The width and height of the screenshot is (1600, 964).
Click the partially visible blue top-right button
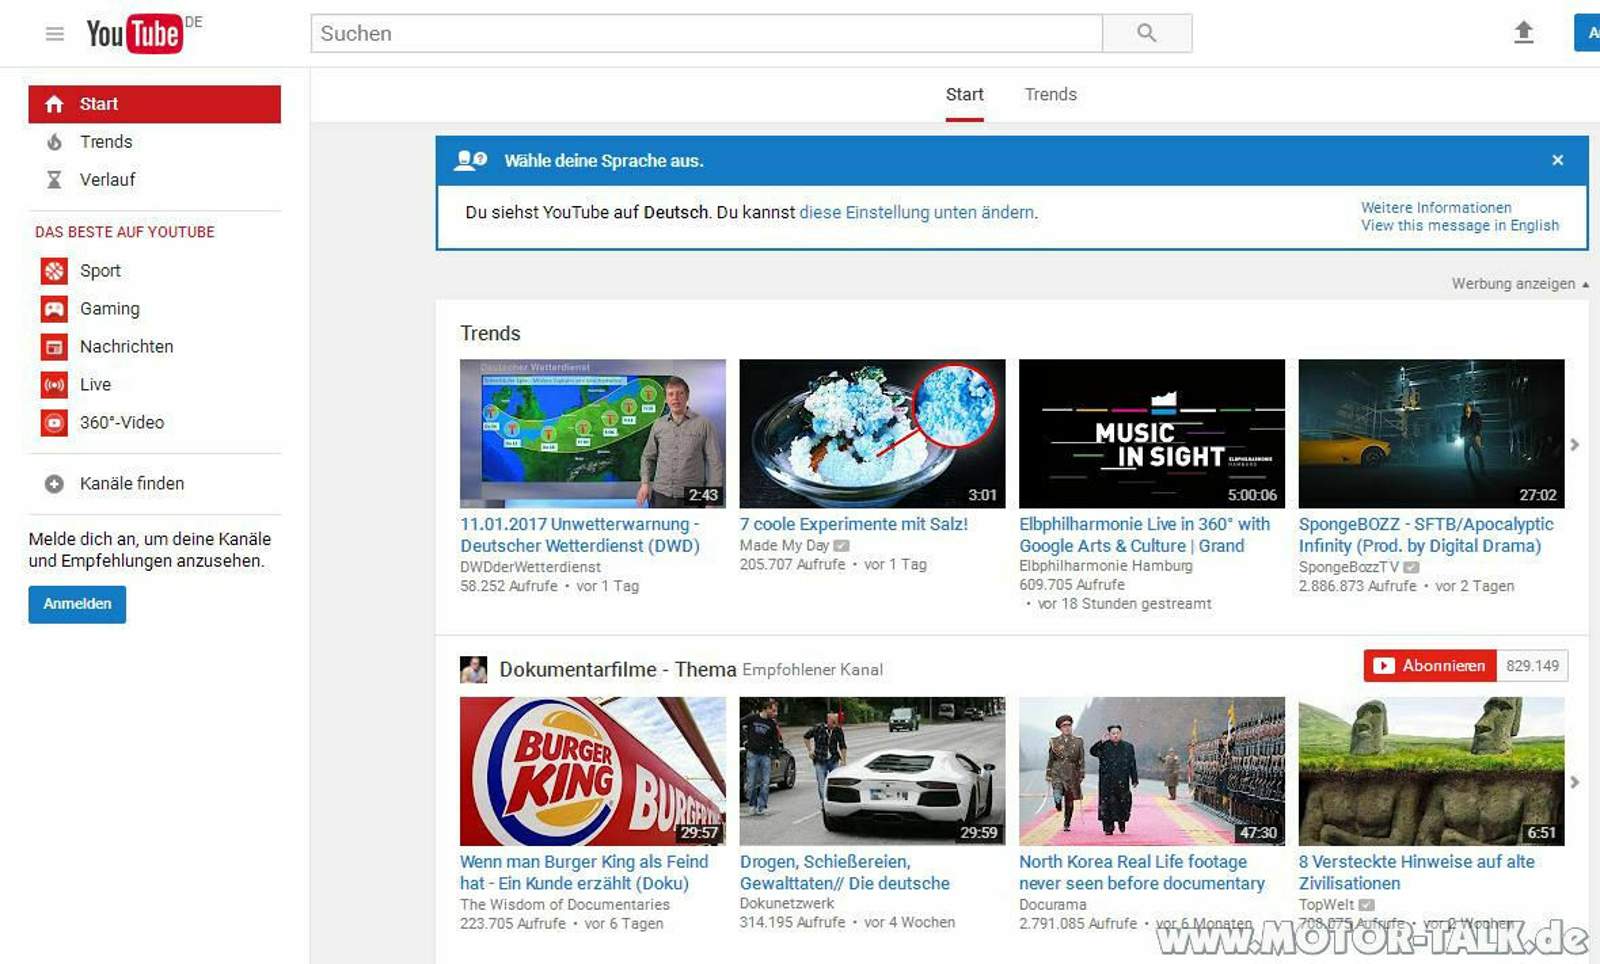(x=1588, y=33)
